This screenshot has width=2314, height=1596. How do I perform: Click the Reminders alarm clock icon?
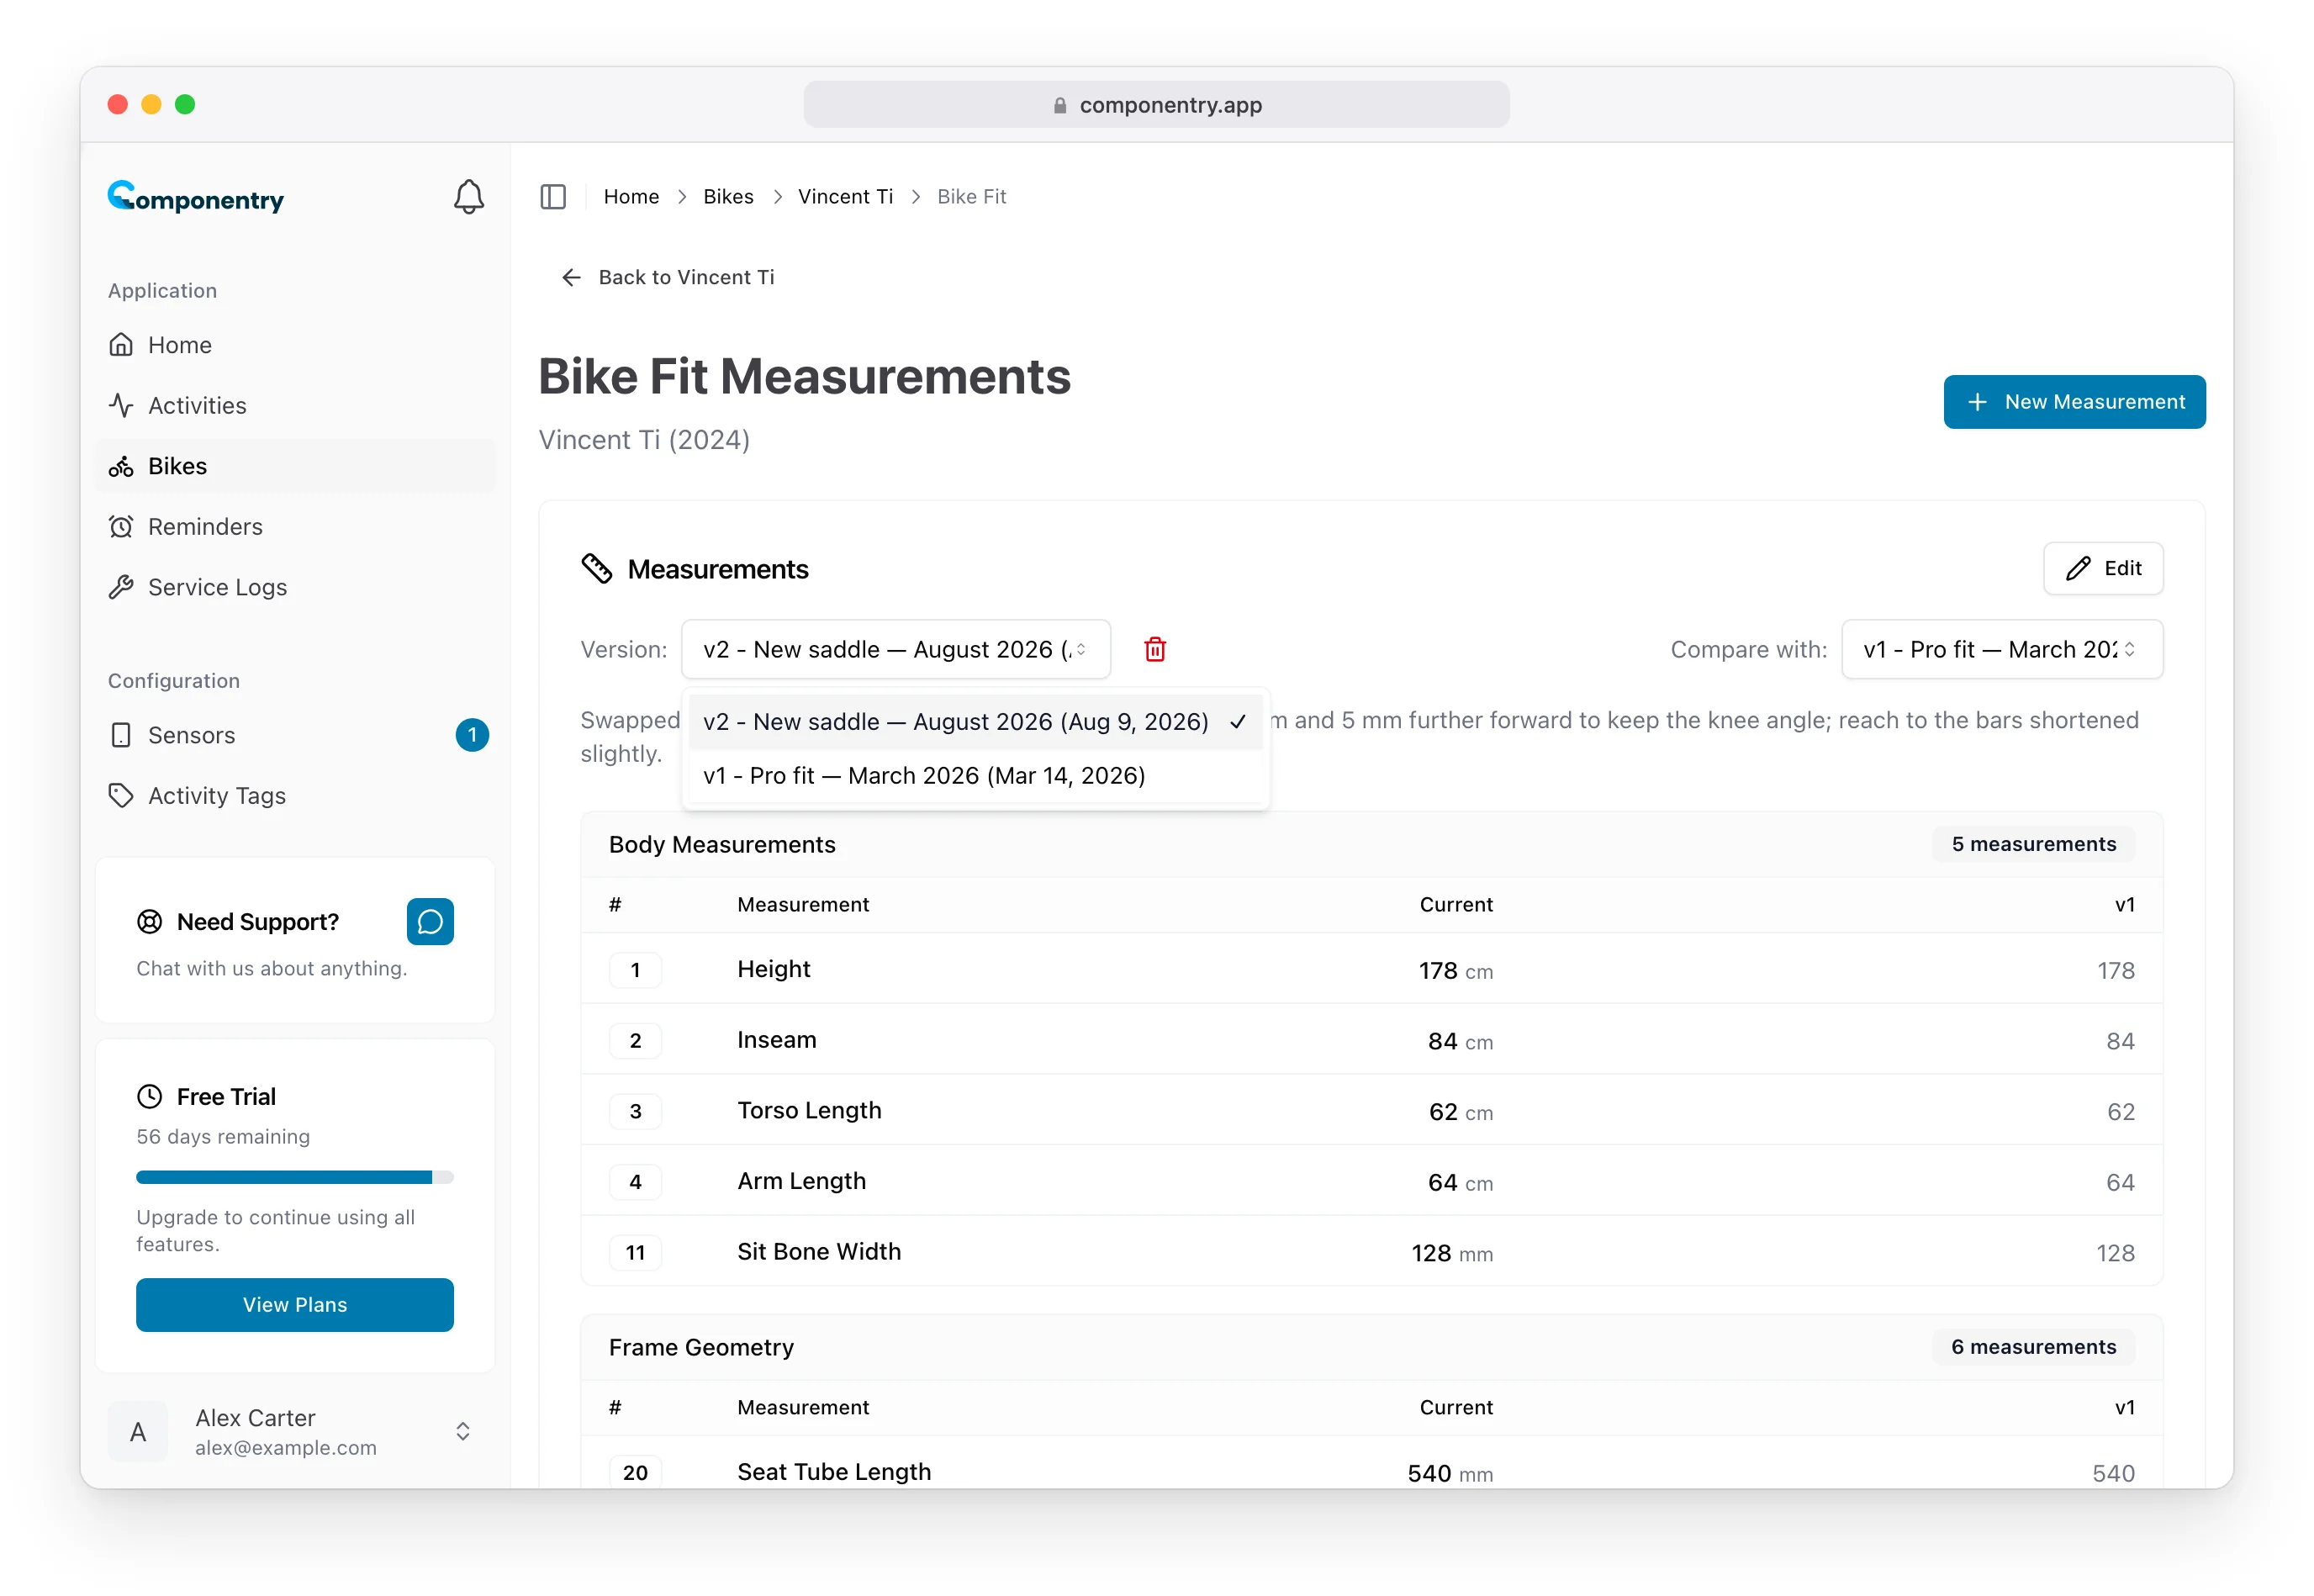[x=121, y=527]
